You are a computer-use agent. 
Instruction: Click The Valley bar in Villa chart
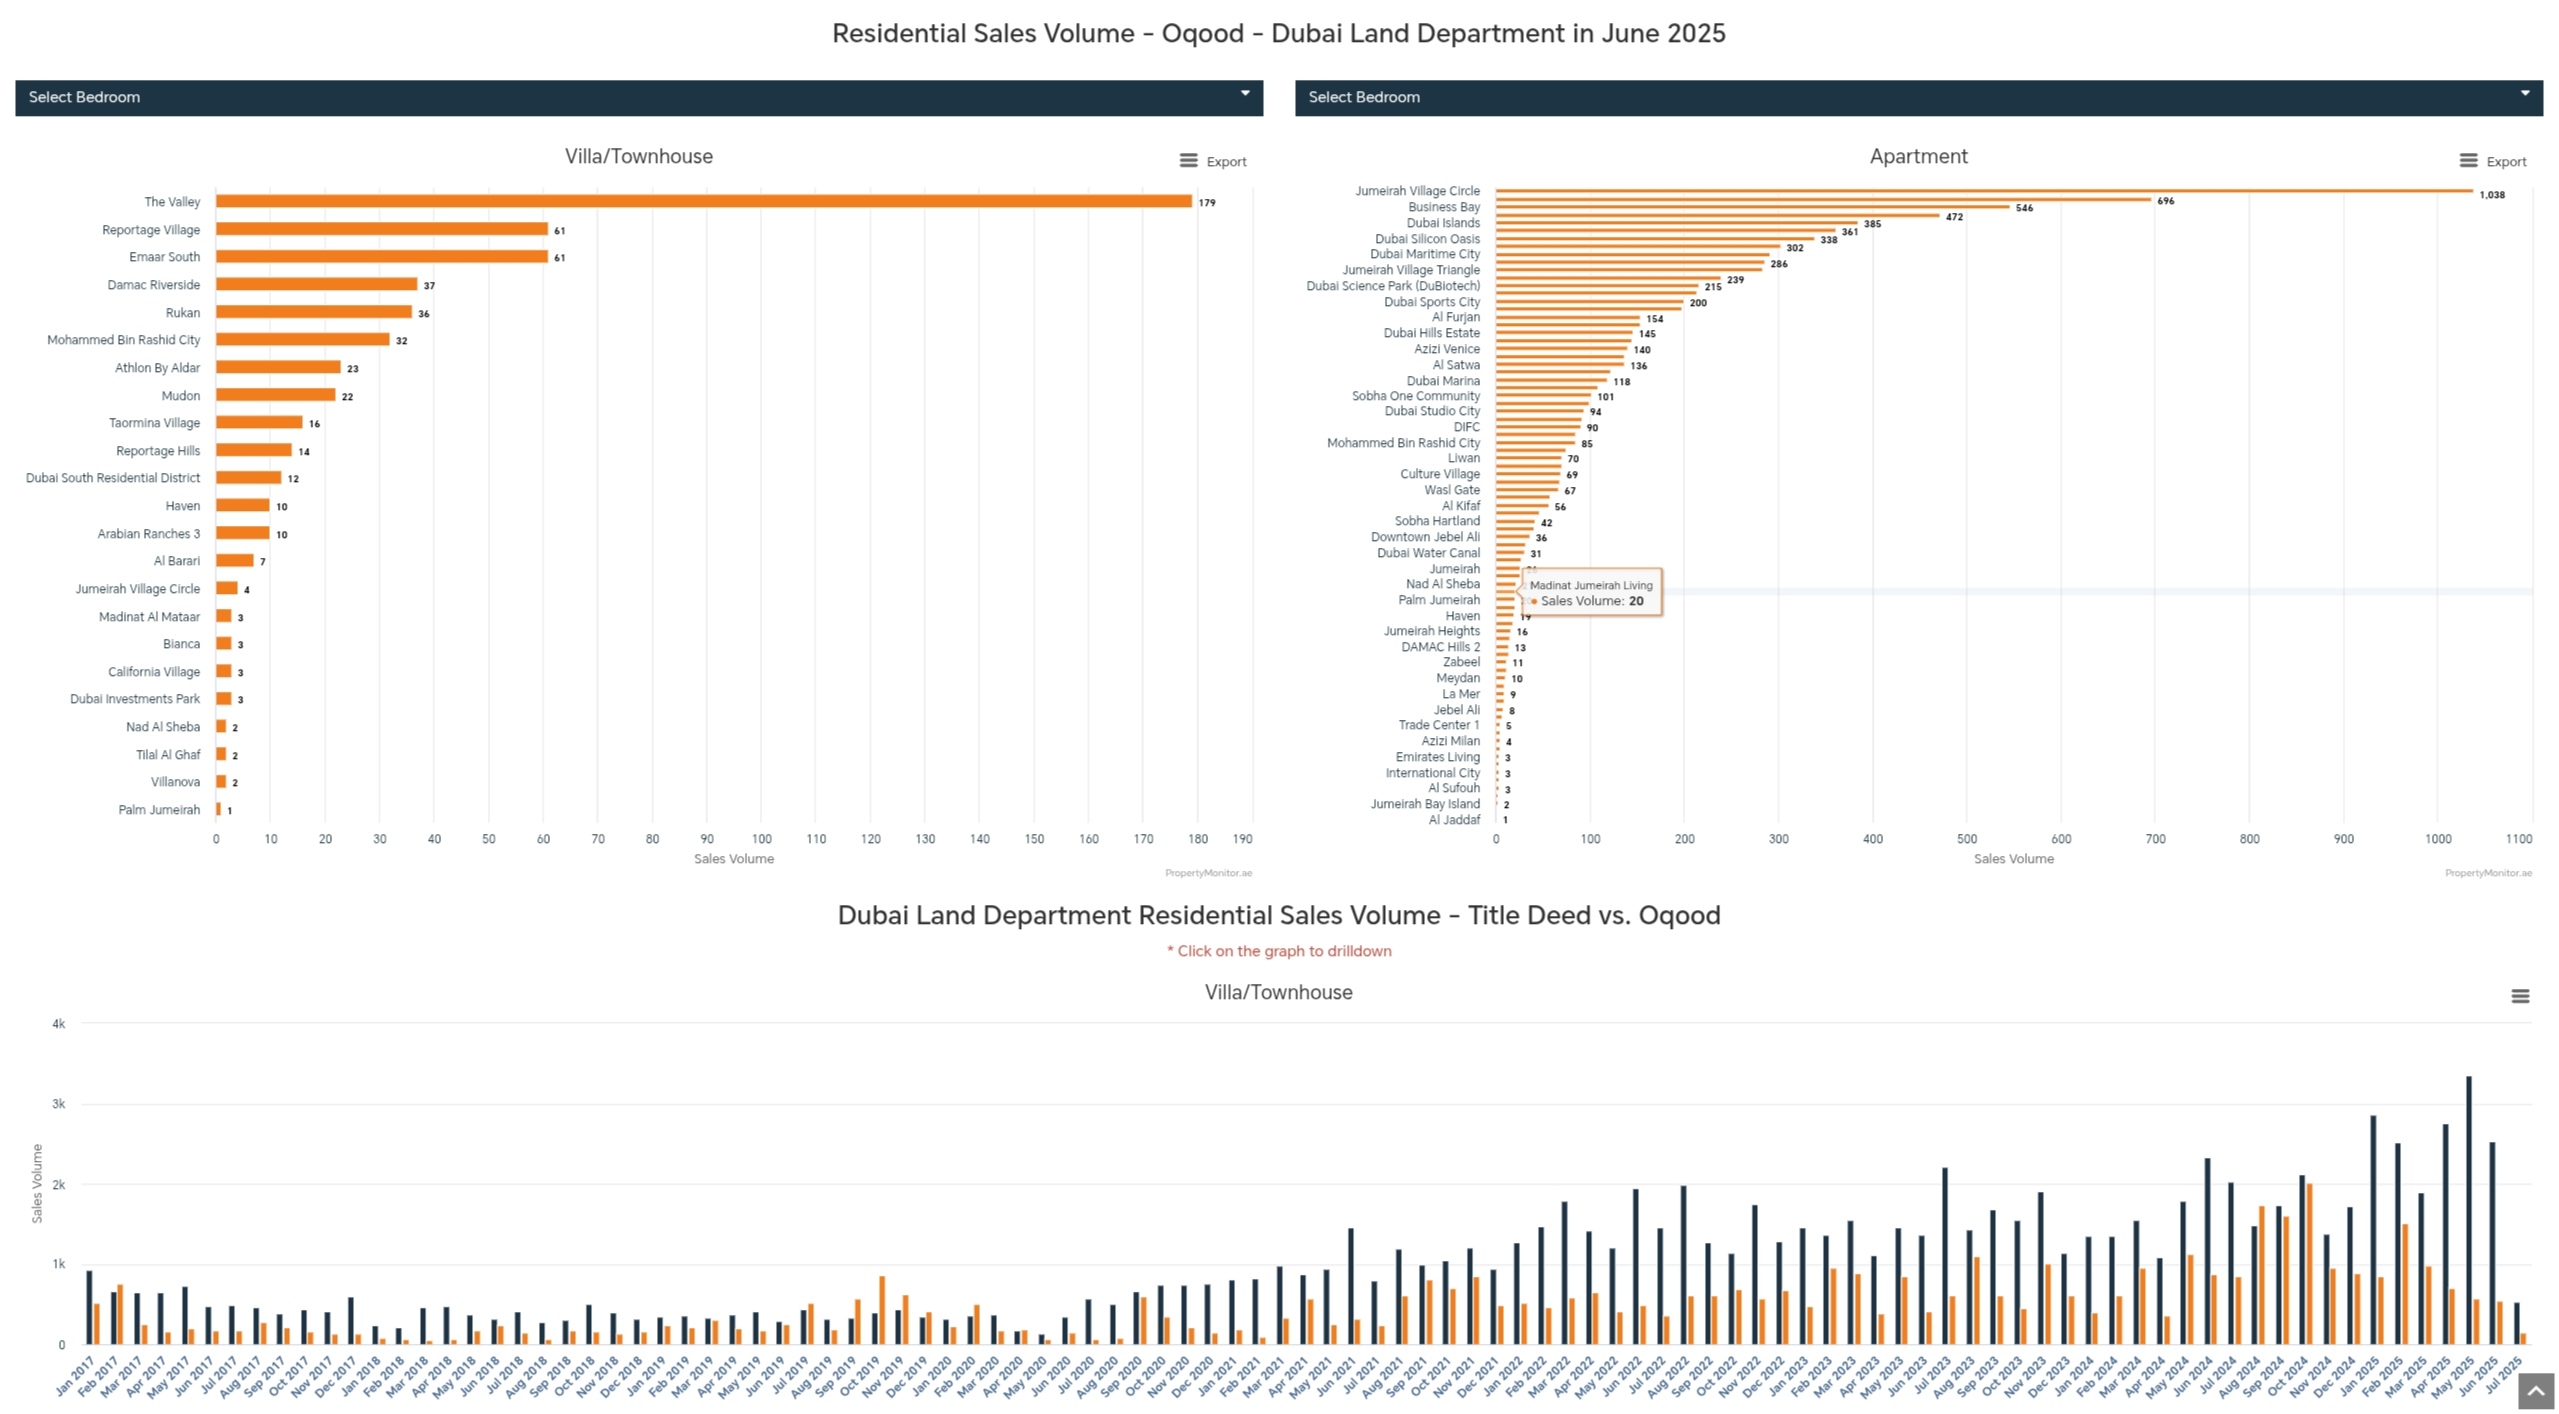(704, 201)
